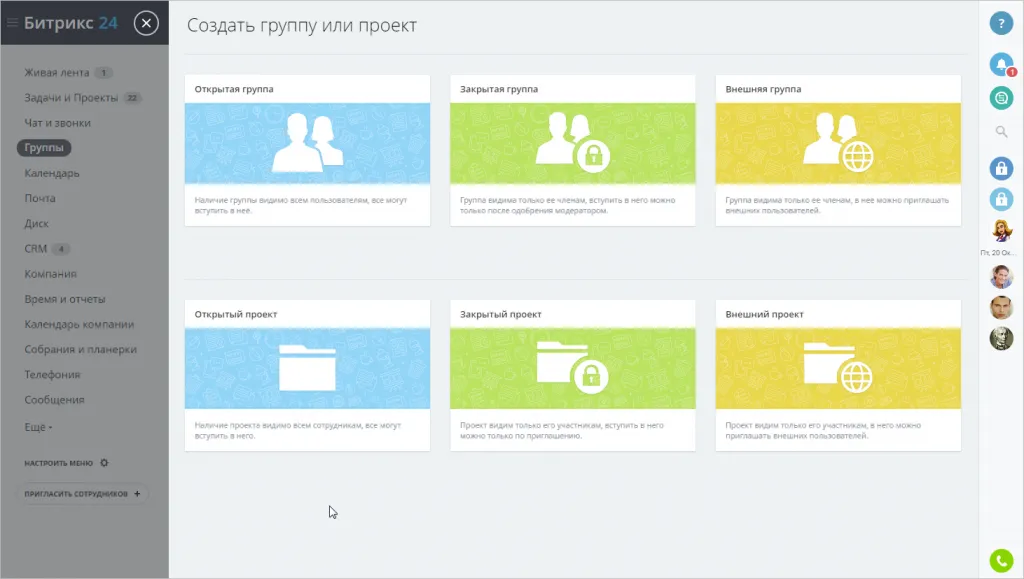Choose the Закрытая группа option

point(572,150)
